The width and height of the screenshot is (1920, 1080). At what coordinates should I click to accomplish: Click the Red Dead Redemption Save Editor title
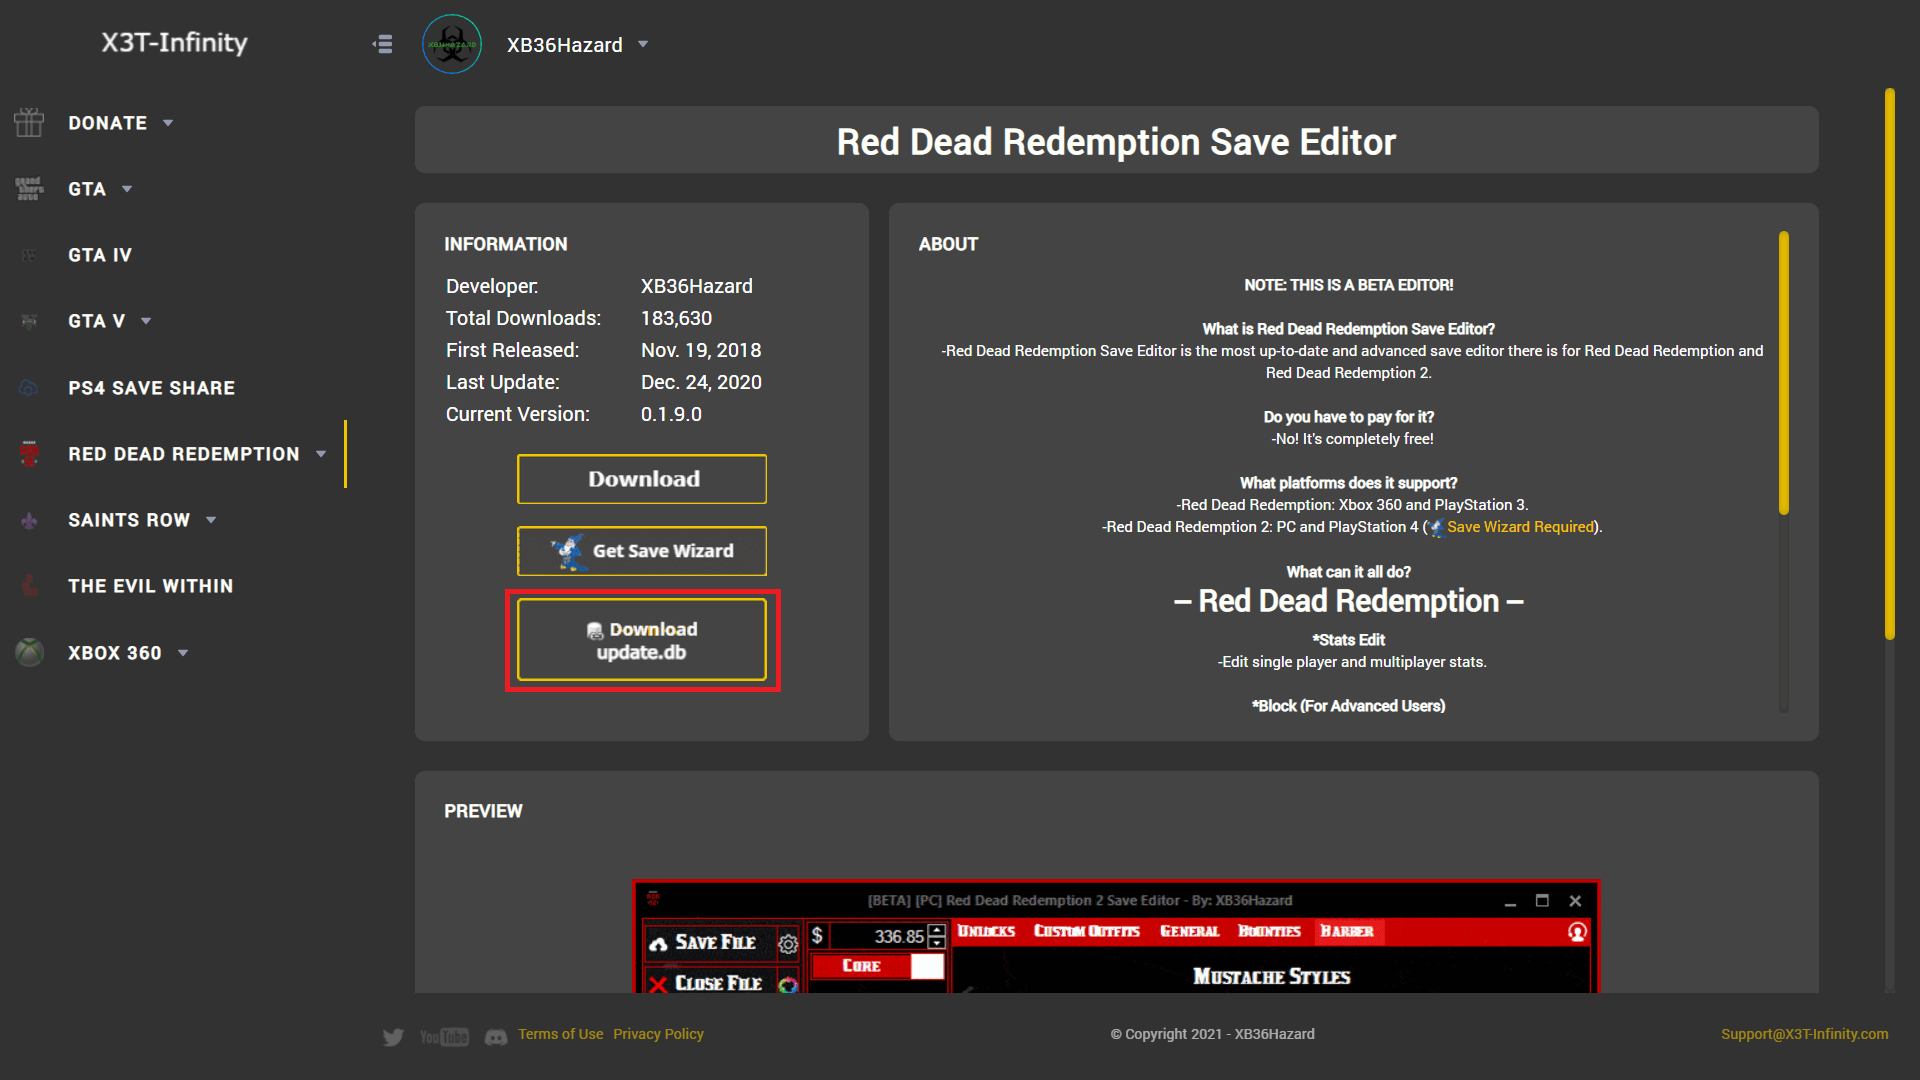[1116, 142]
